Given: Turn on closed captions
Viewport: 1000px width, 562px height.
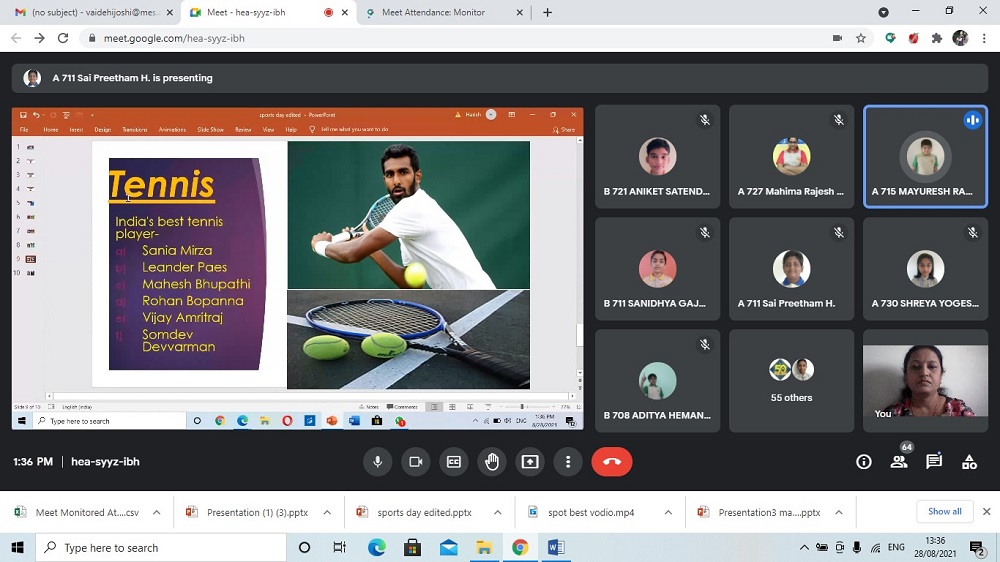Looking at the screenshot, I should (454, 462).
